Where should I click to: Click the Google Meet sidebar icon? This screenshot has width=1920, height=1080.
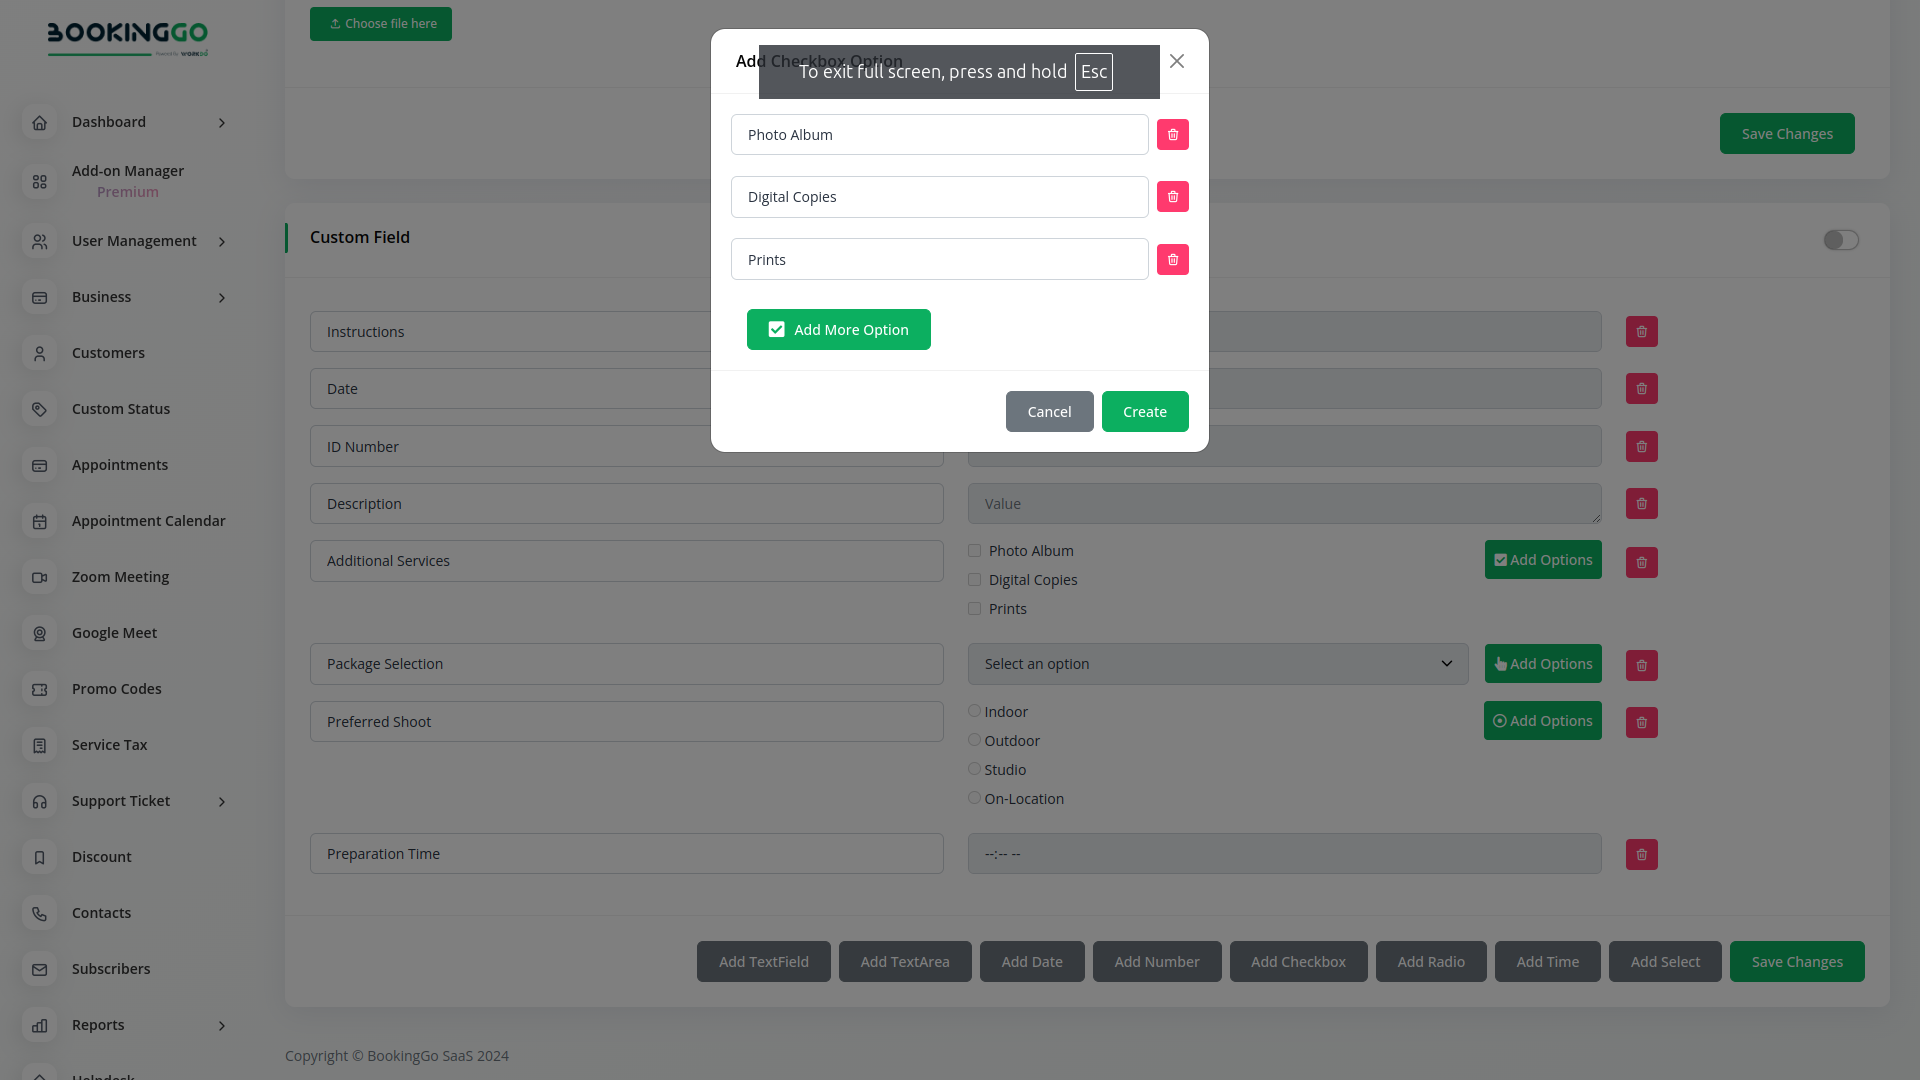pos(40,634)
